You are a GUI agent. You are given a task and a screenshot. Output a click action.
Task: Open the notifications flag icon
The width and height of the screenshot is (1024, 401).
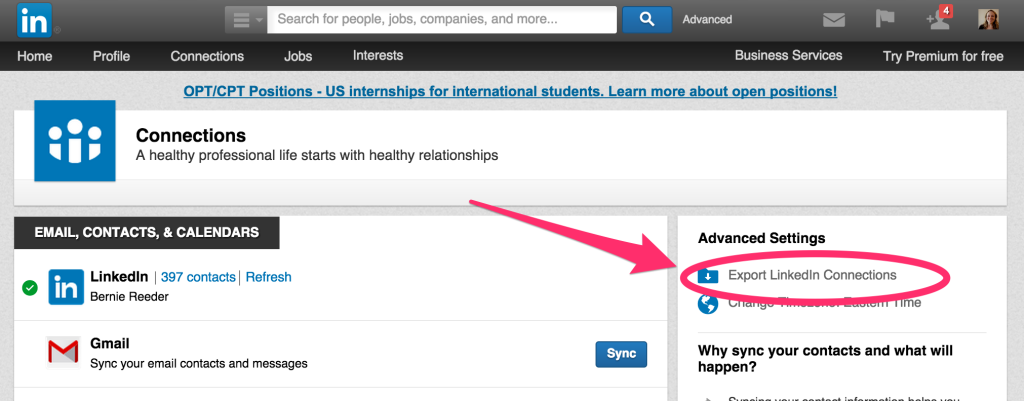point(886,19)
